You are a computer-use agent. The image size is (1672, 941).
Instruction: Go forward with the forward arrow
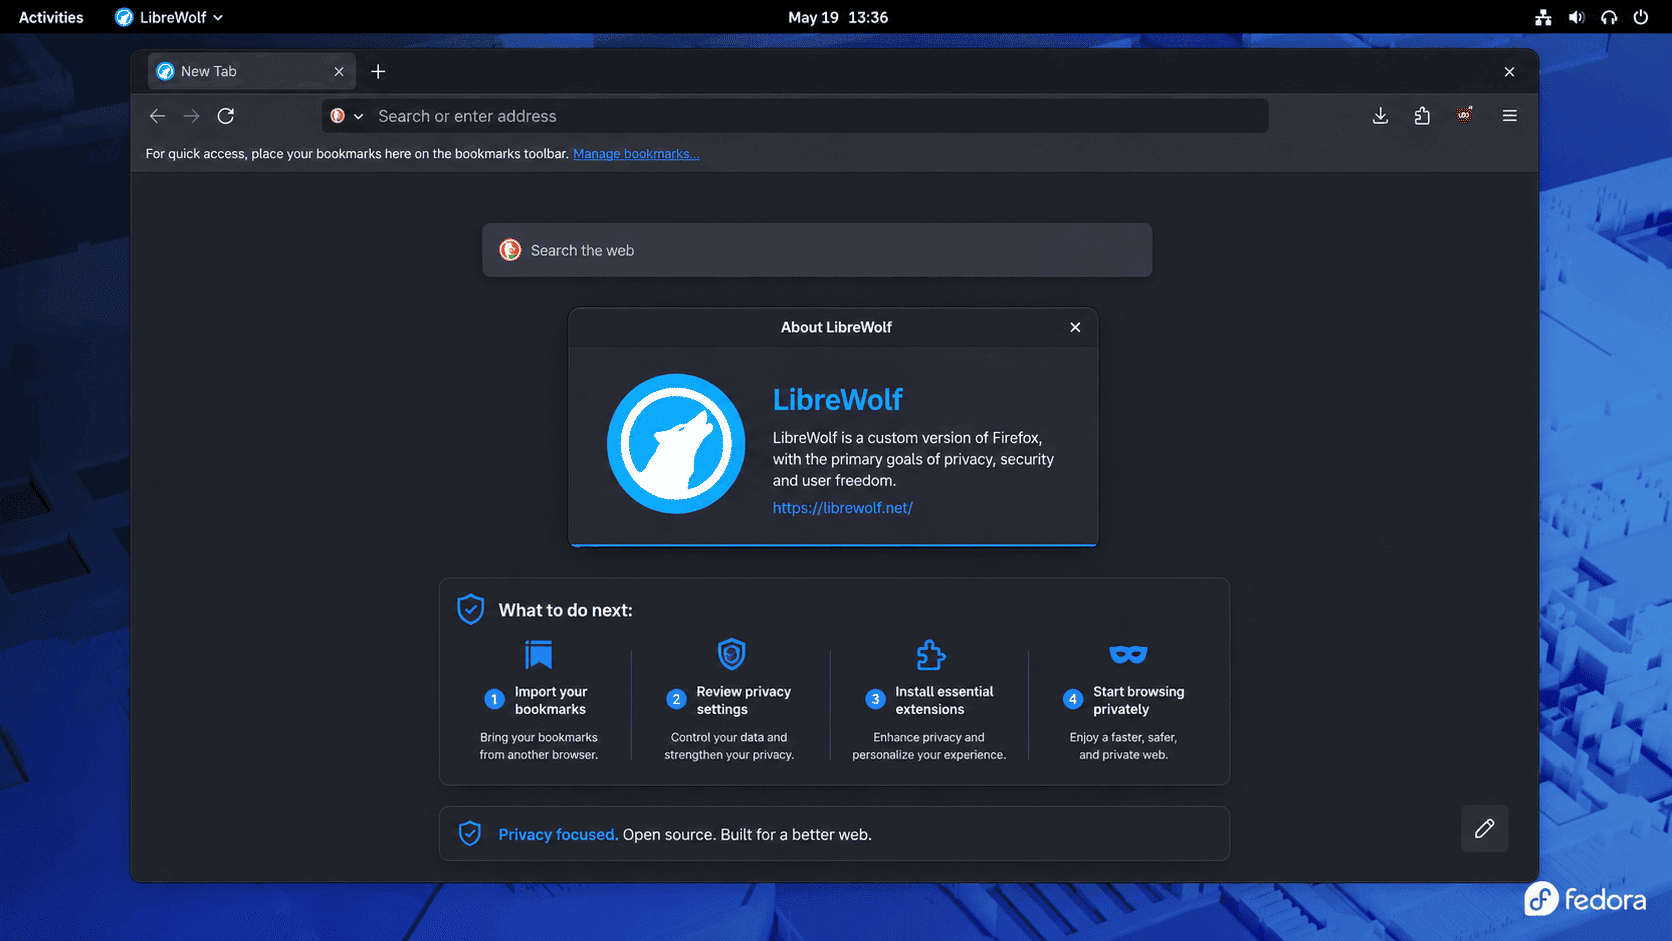click(x=191, y=116)
